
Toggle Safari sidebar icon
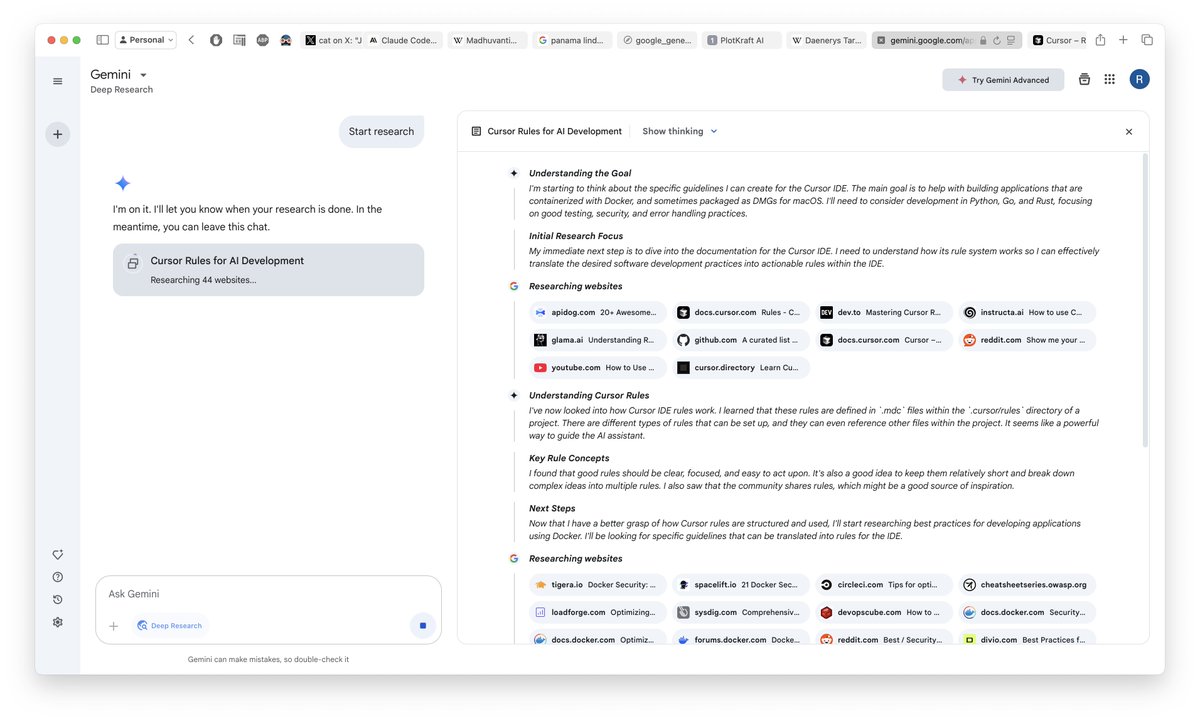tap(102, 40)
